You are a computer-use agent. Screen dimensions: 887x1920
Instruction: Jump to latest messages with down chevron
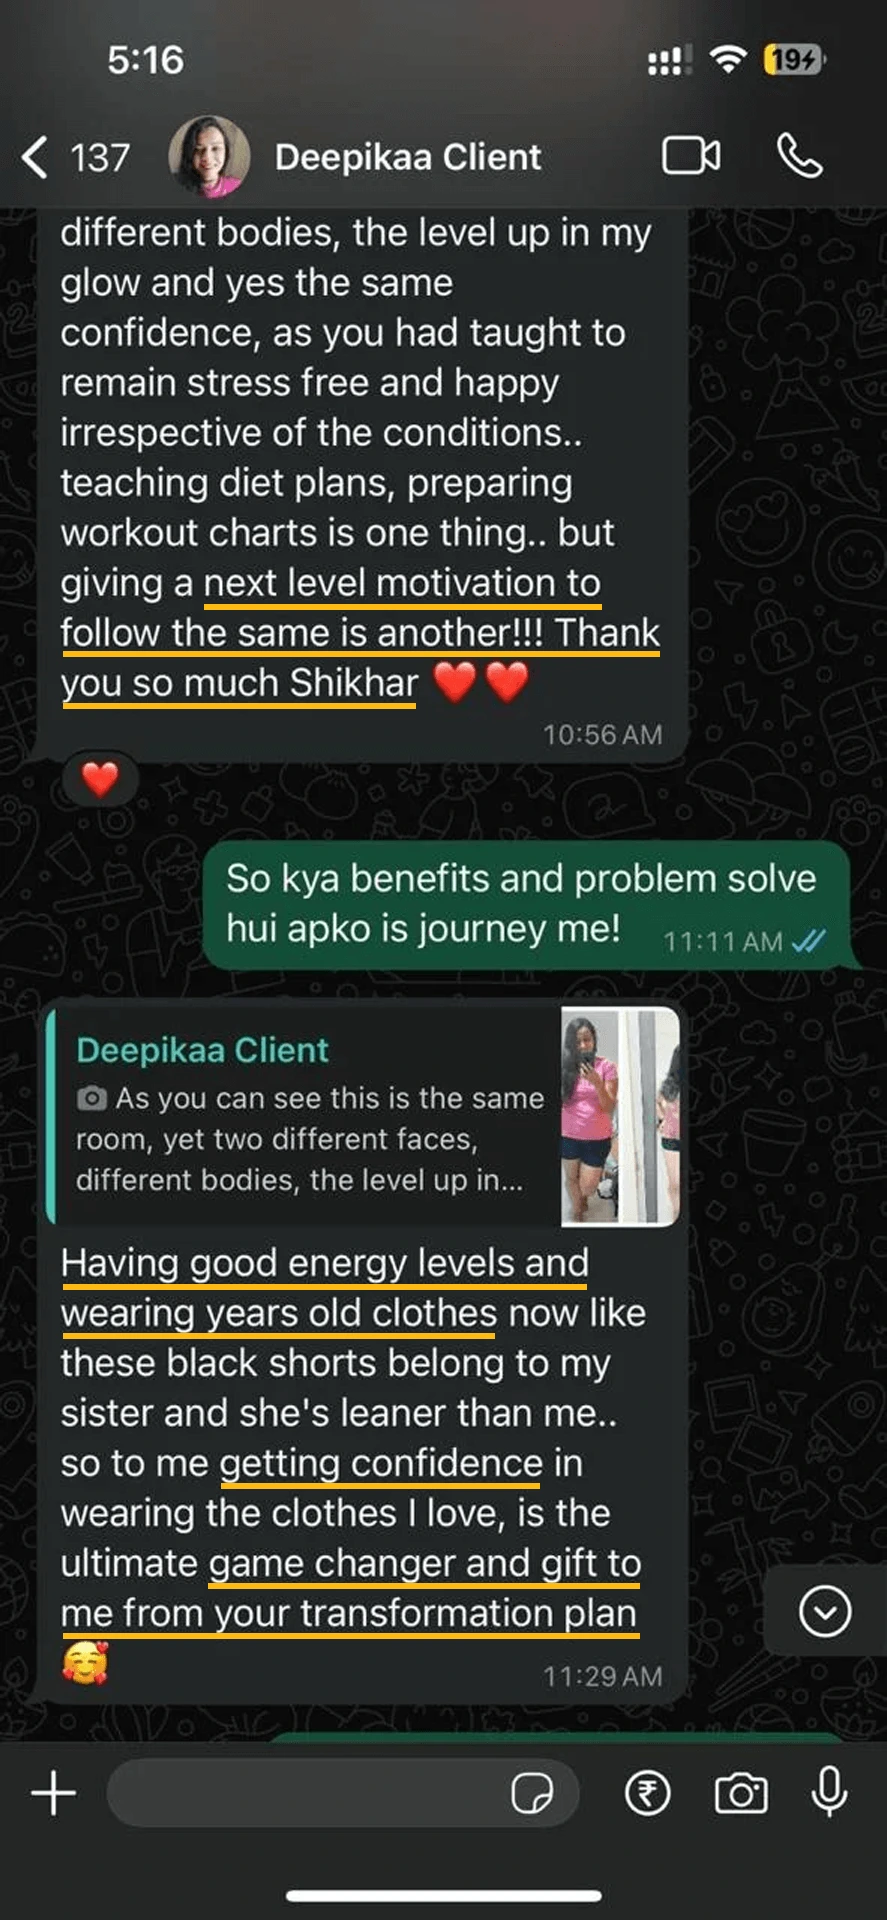tap(825, 1611)
